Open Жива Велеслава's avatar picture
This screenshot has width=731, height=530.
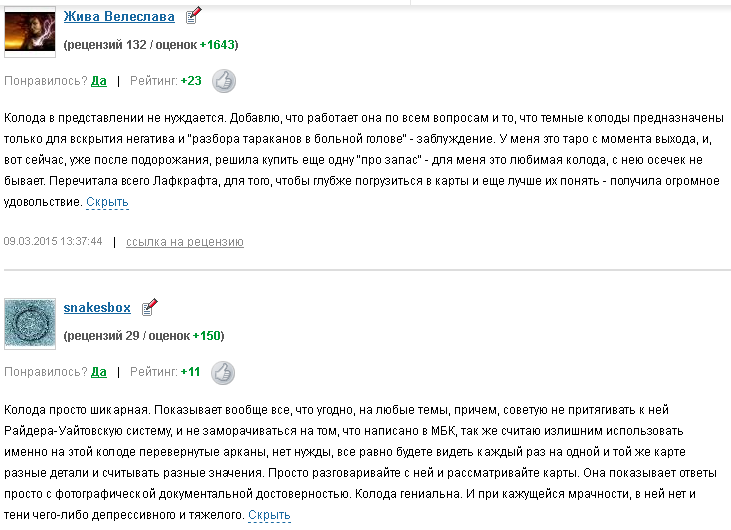point(30,28)
